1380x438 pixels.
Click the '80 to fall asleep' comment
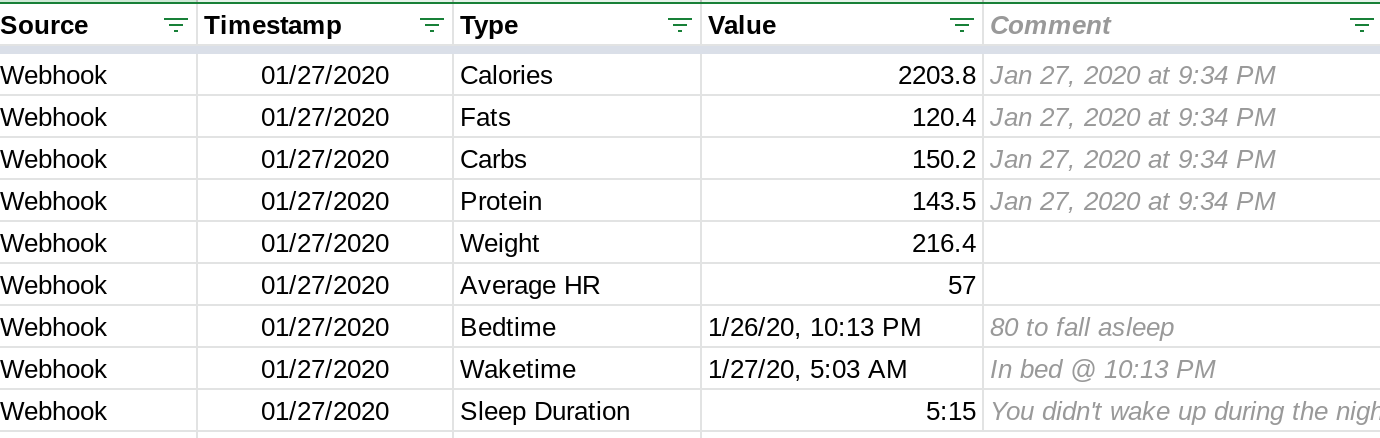(x=1082, y=327)
